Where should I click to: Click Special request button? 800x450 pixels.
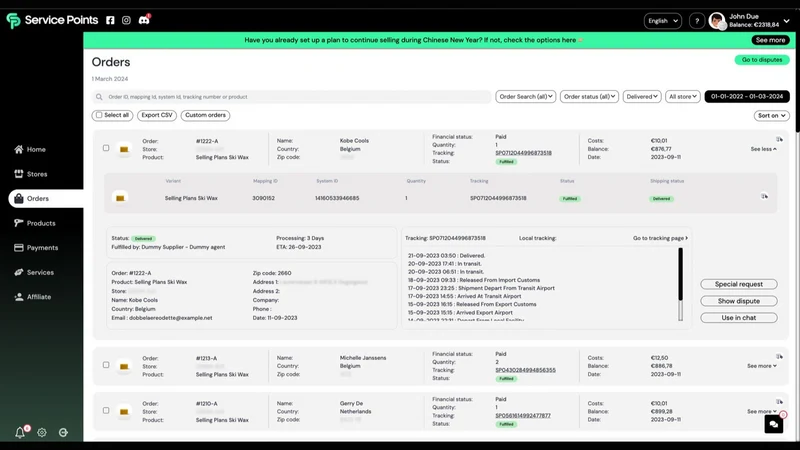[738, 284]
